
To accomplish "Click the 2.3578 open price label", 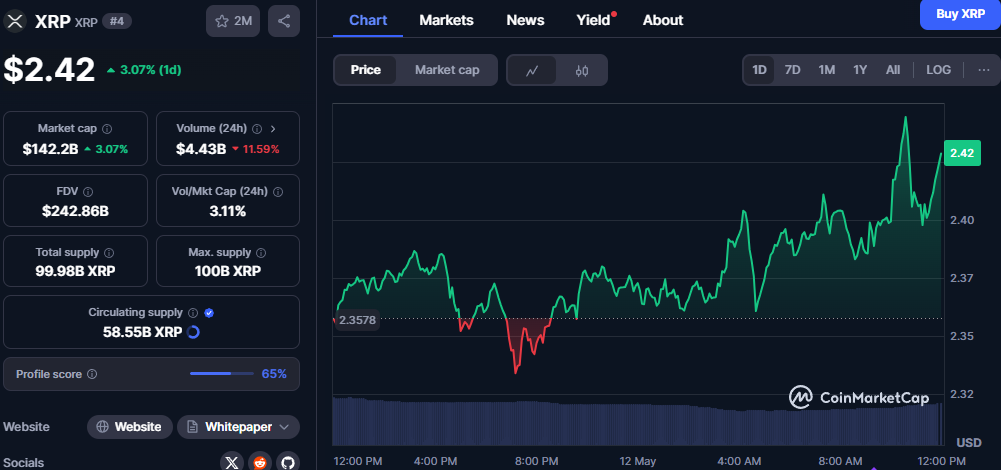I will coord(357,319).
